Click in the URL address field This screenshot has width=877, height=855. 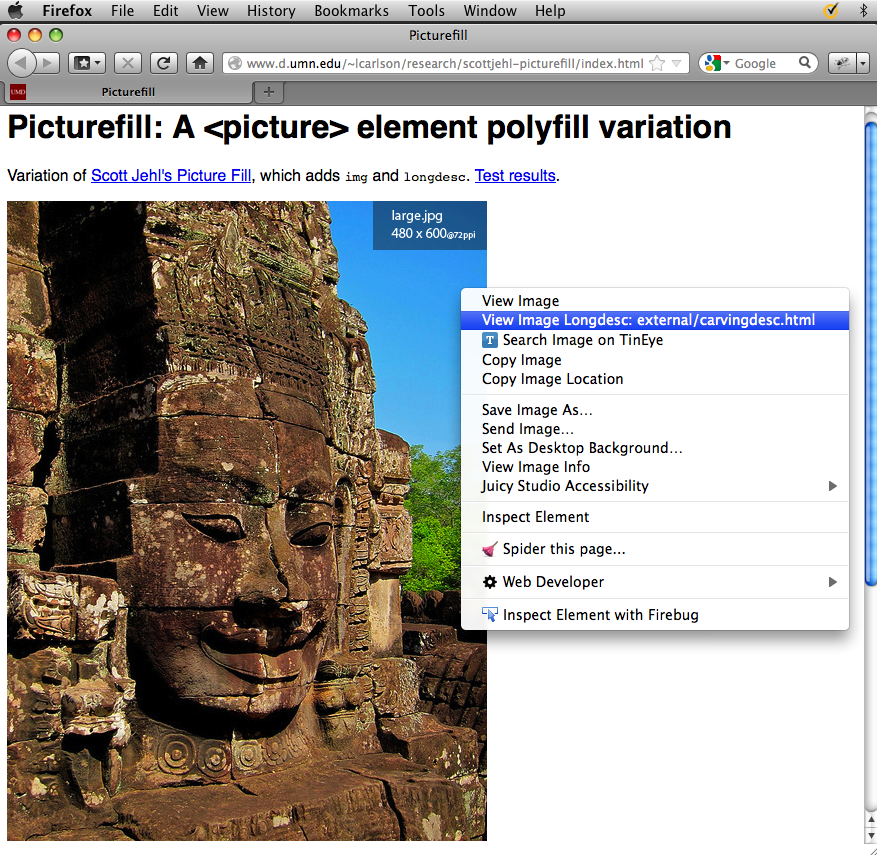(440, 63)
